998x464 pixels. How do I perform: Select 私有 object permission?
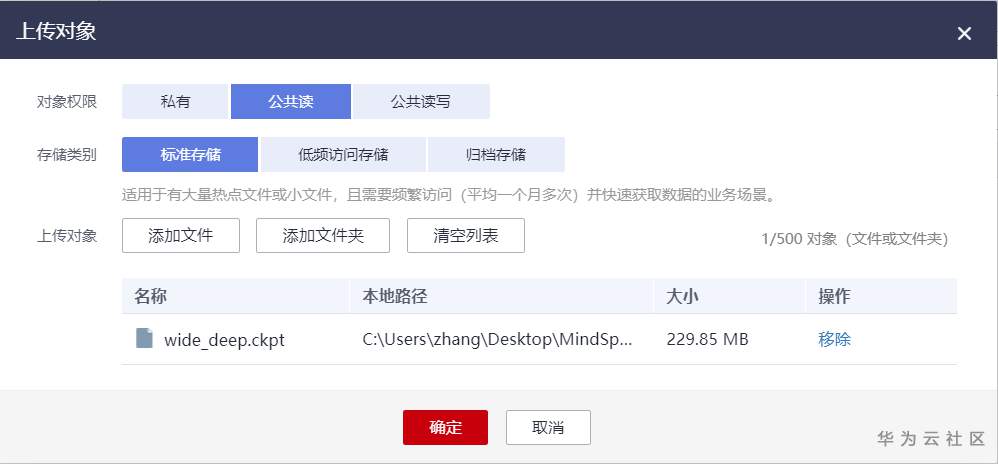click(x=175, y=101)
